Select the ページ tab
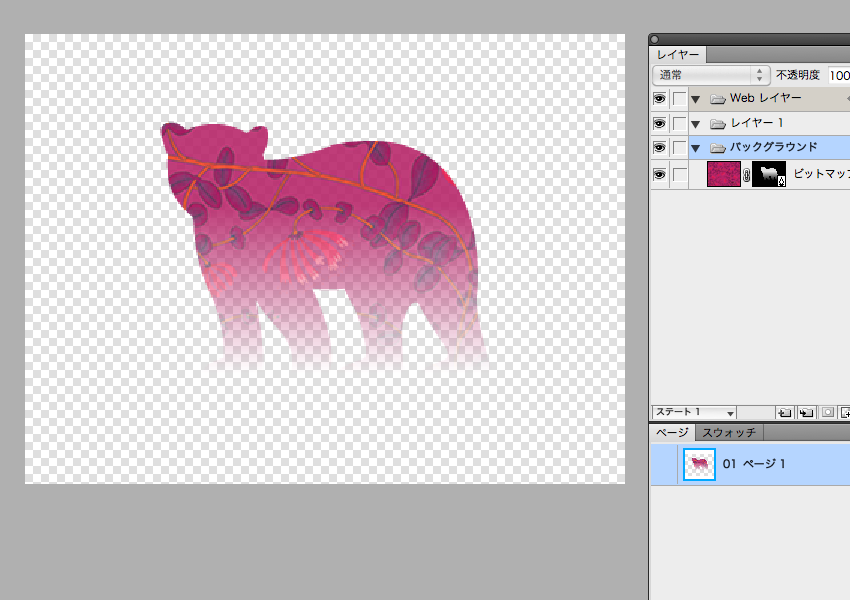This screenshot has height=600, width=850. tap(671, 433)
